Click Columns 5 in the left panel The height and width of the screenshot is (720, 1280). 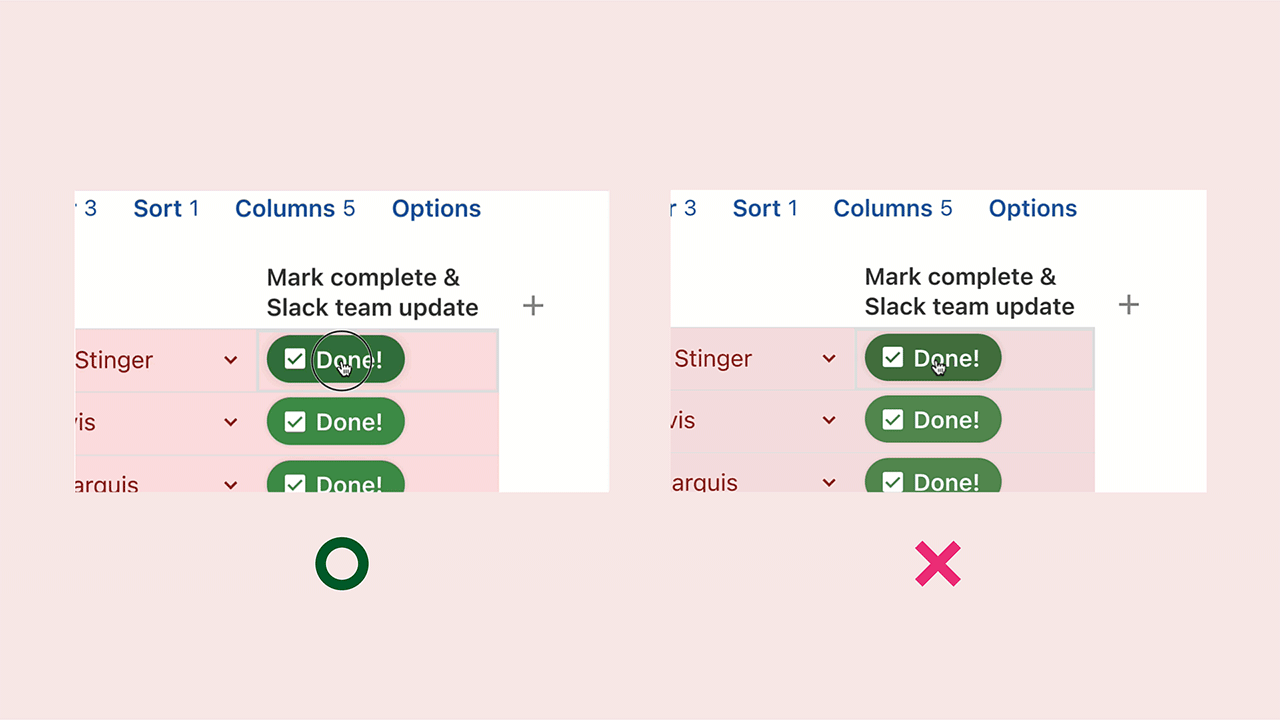tap(295, 208)
